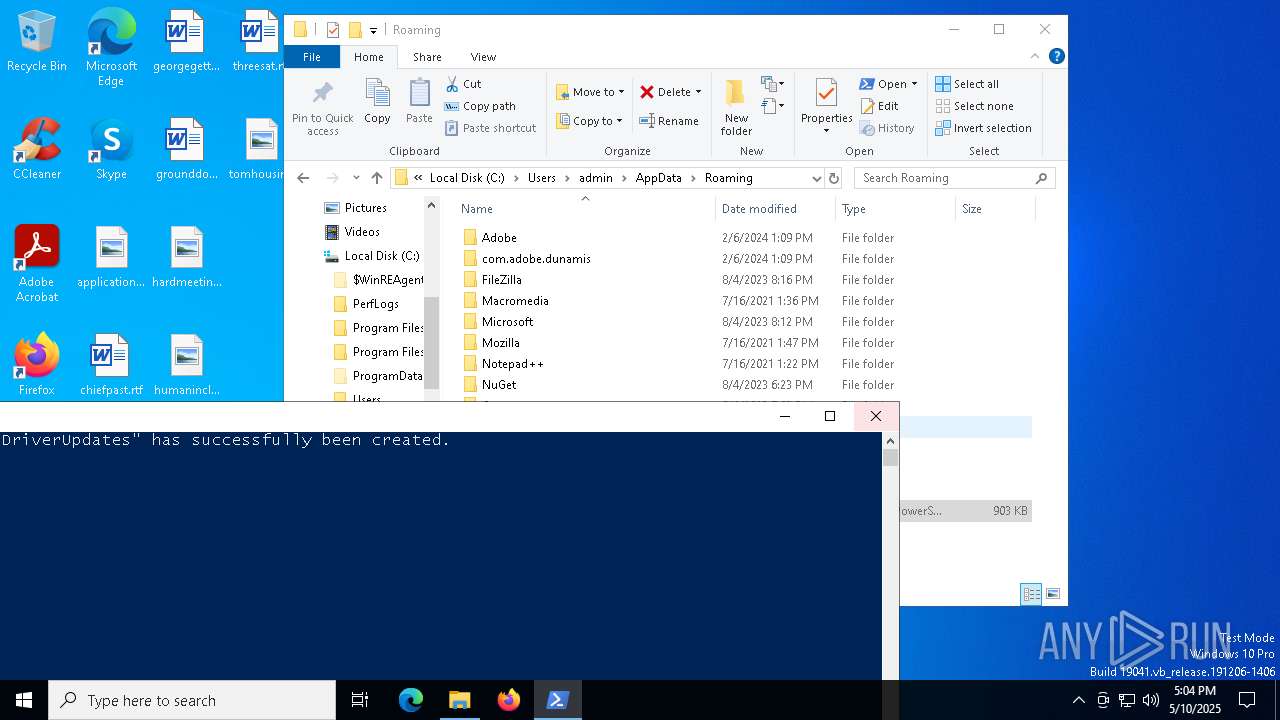Open the notification center icon
The width and height of the screenshot is (1280, 720).
pyautogui.click(x=1247, y=700)
